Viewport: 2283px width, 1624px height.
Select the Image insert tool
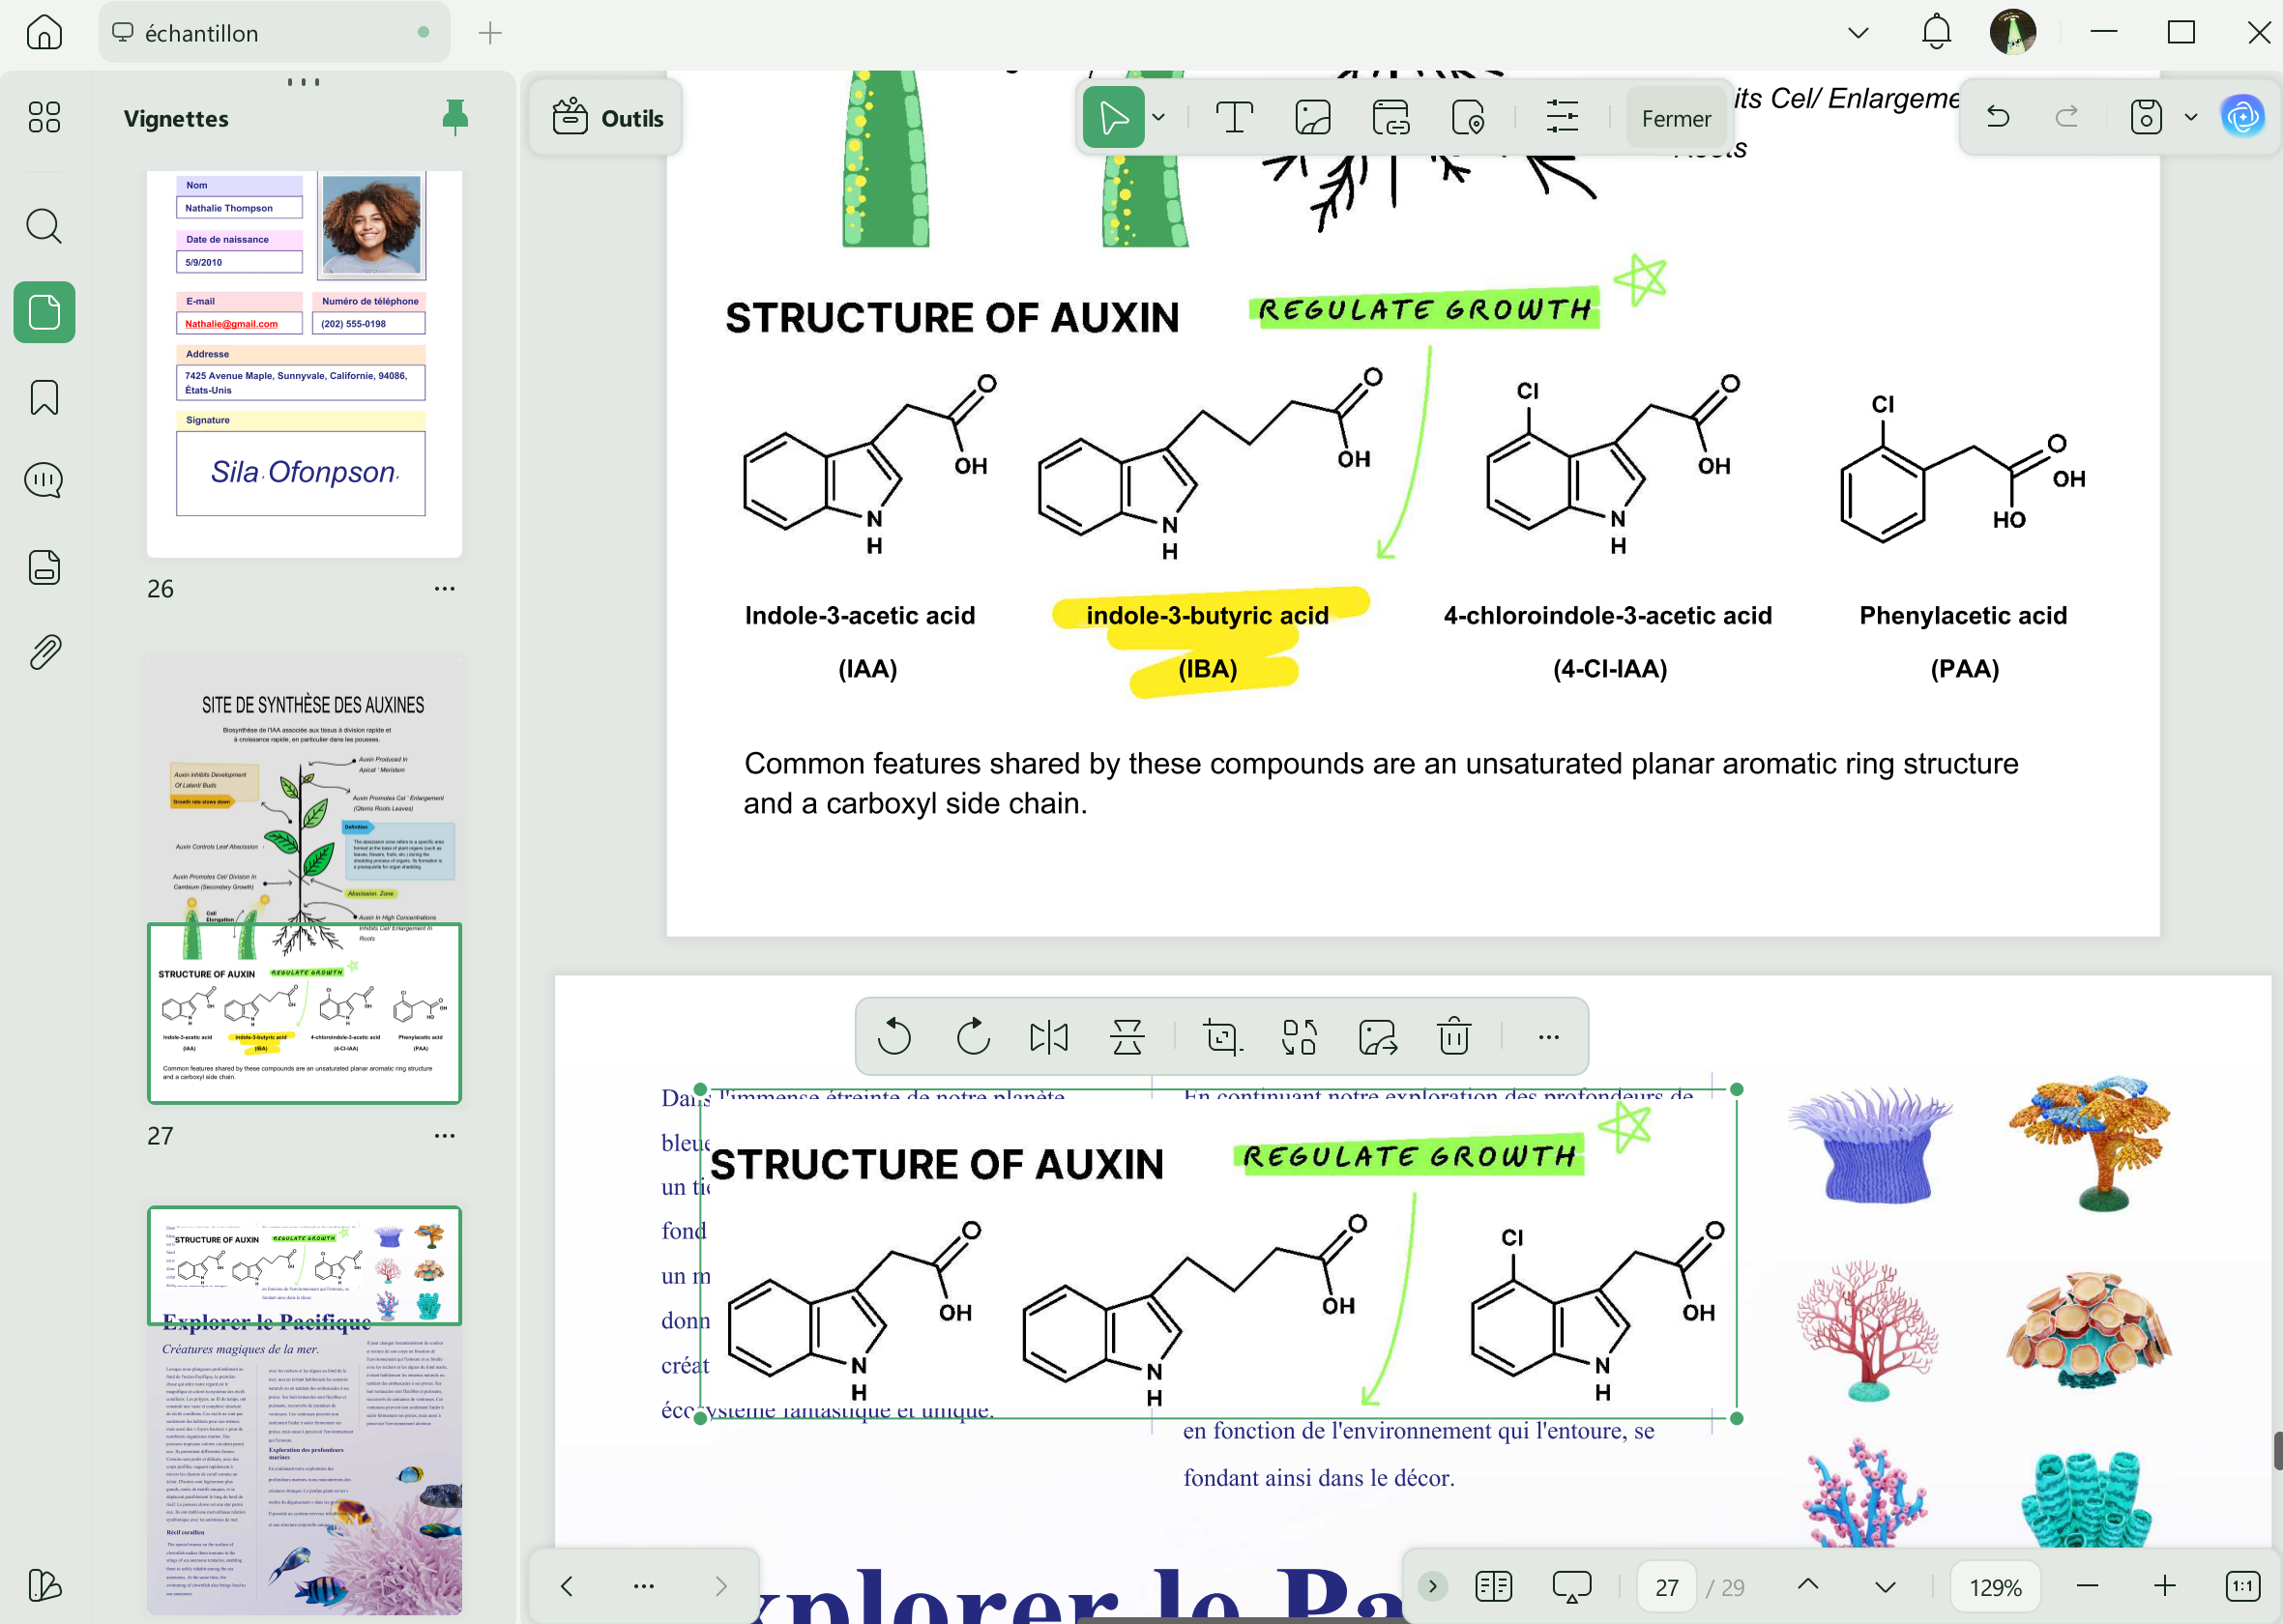[x=1312, y=118]
